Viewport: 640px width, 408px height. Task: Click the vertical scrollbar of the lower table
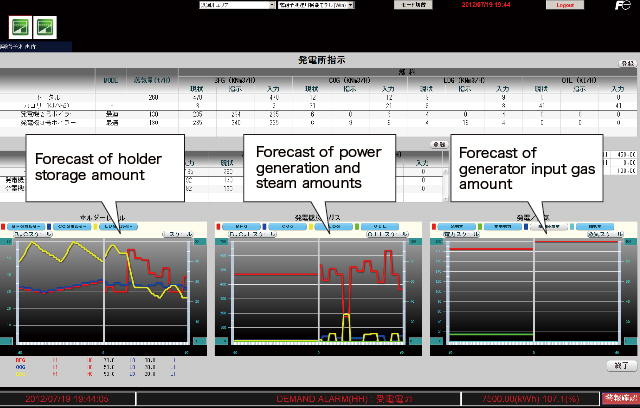(x=445, y=185)
